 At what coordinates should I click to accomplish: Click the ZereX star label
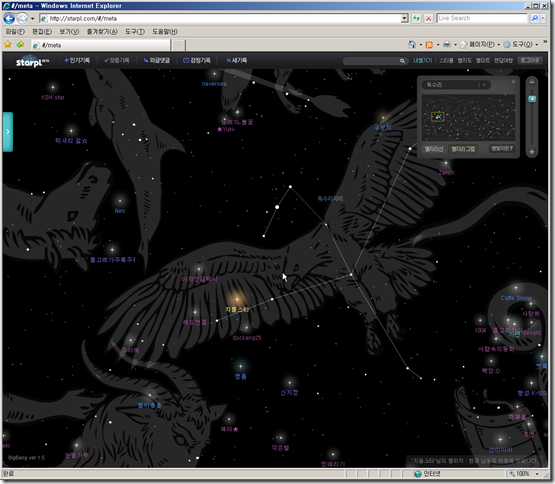(x=446, y=172)
